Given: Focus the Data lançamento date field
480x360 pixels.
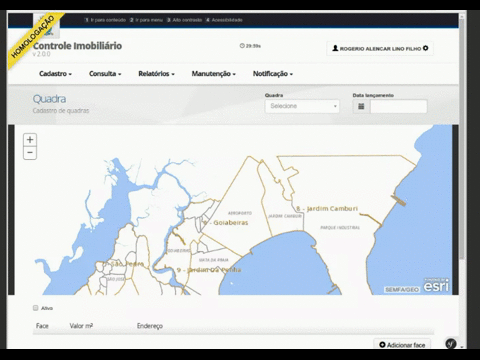Looking at the screenshot, I should click(x=399, y=107).
